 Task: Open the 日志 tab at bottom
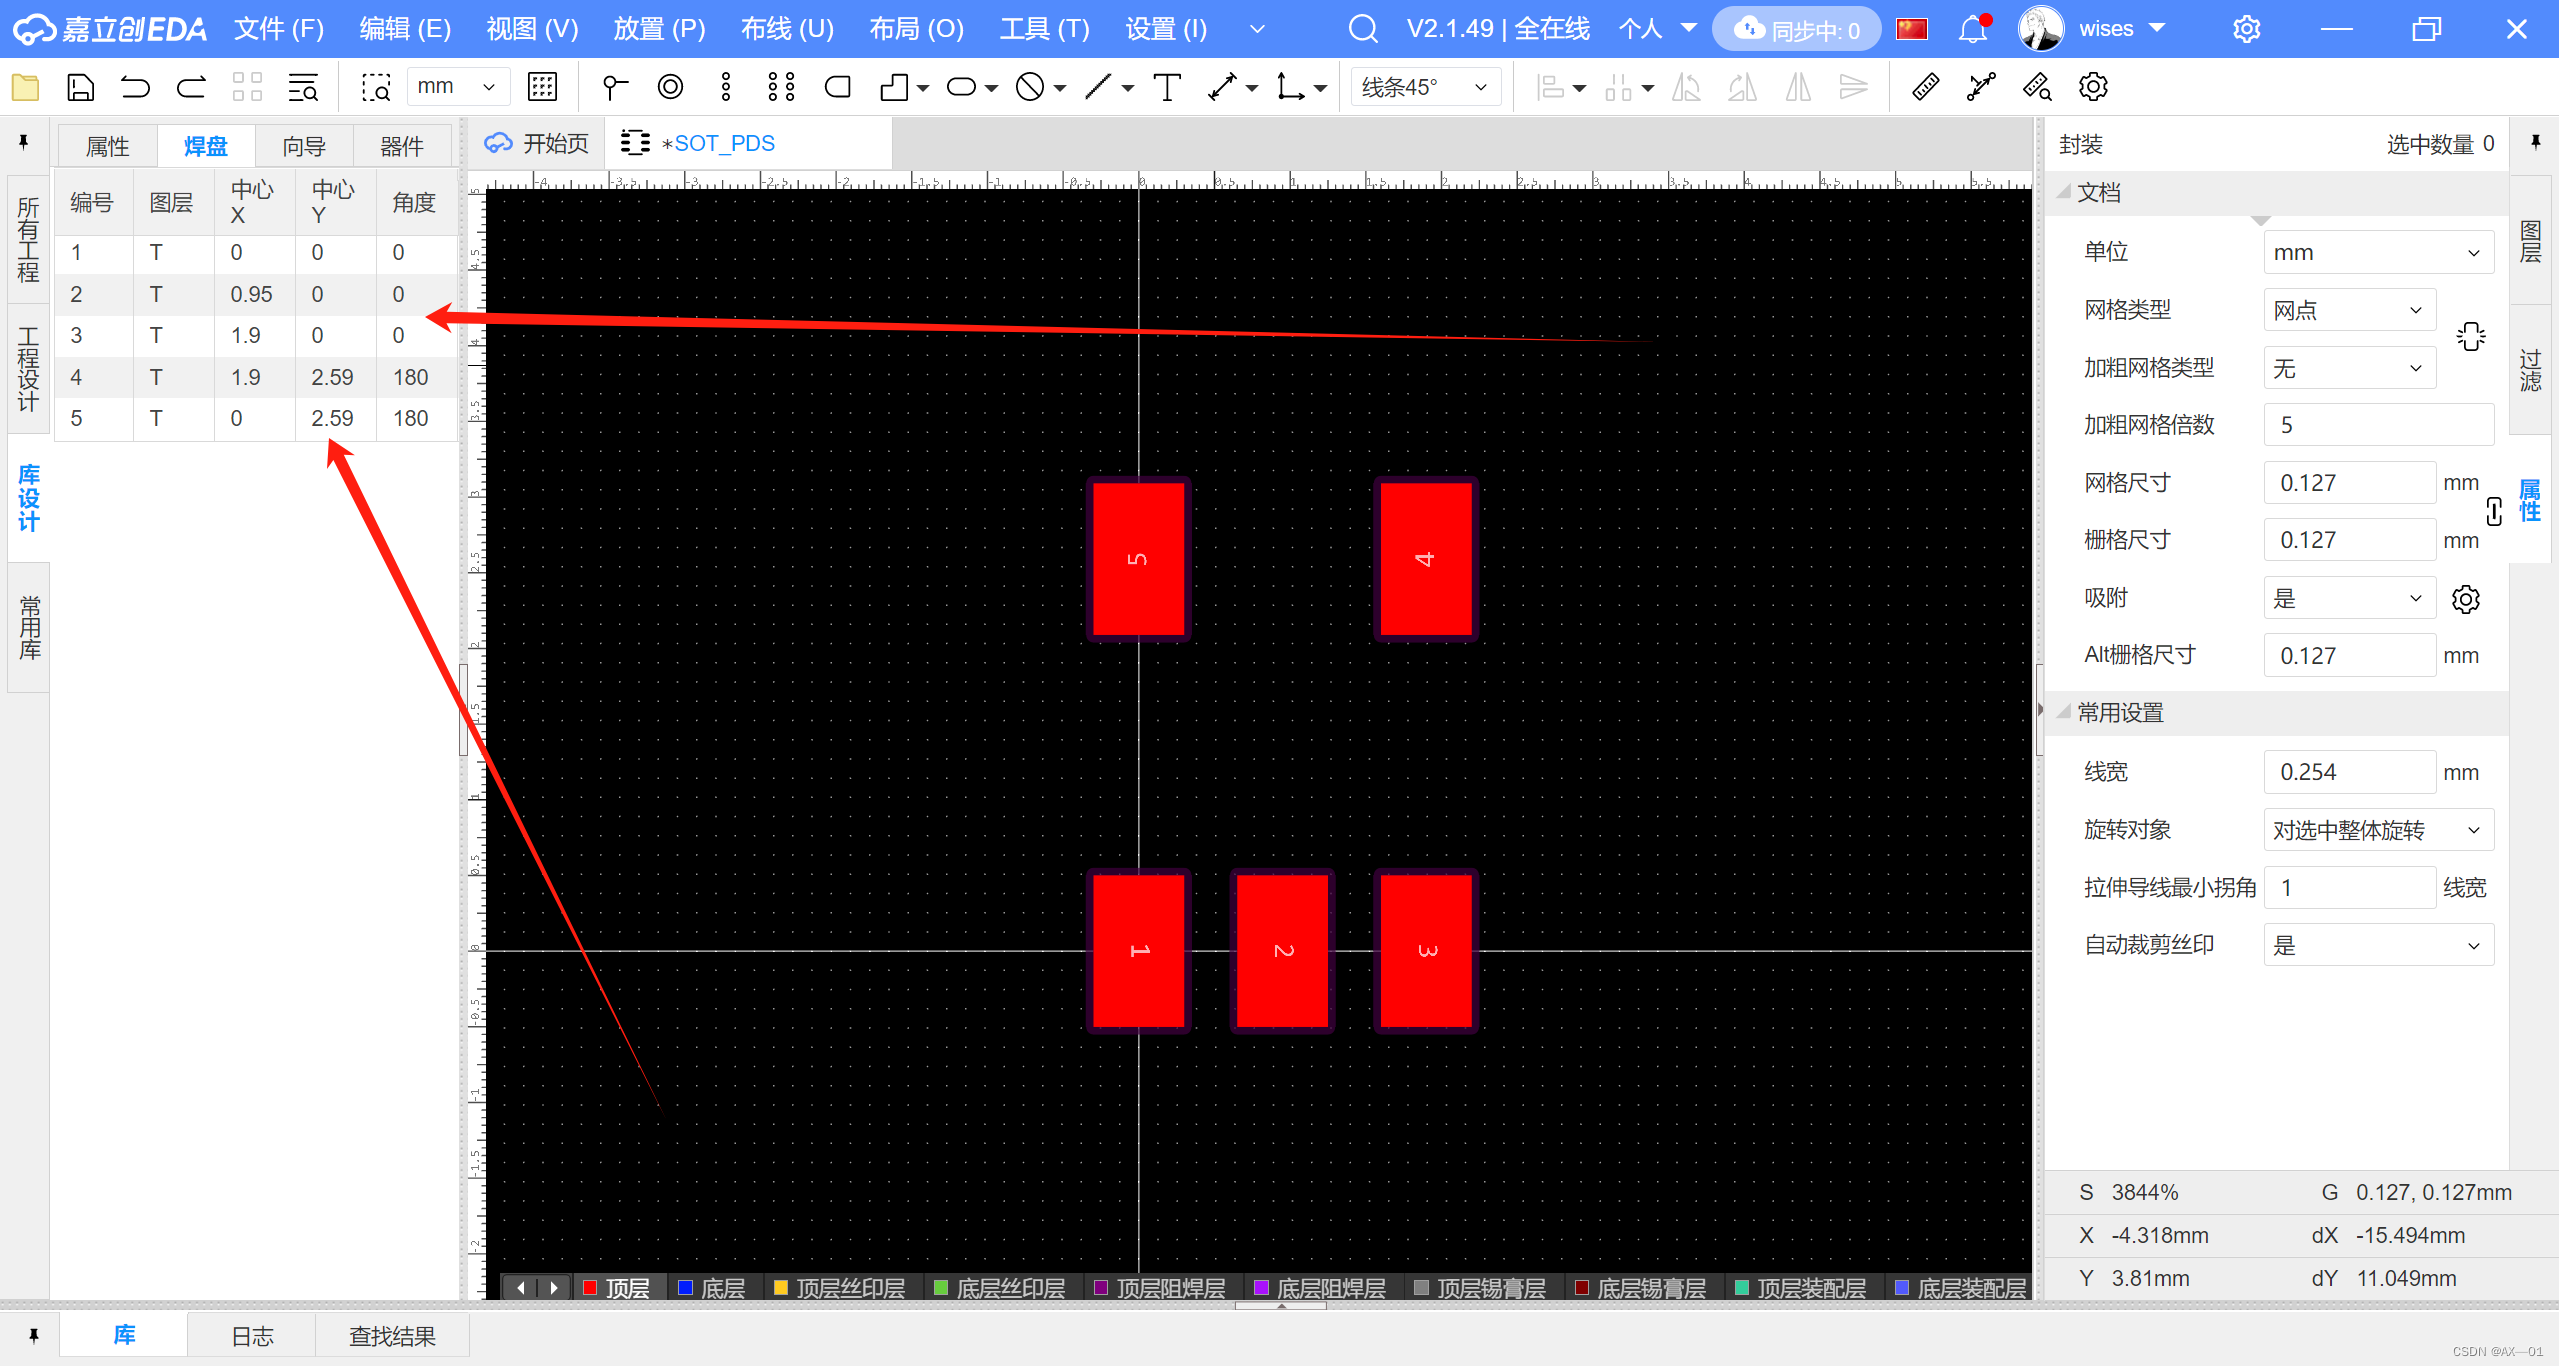[252, 1336]
